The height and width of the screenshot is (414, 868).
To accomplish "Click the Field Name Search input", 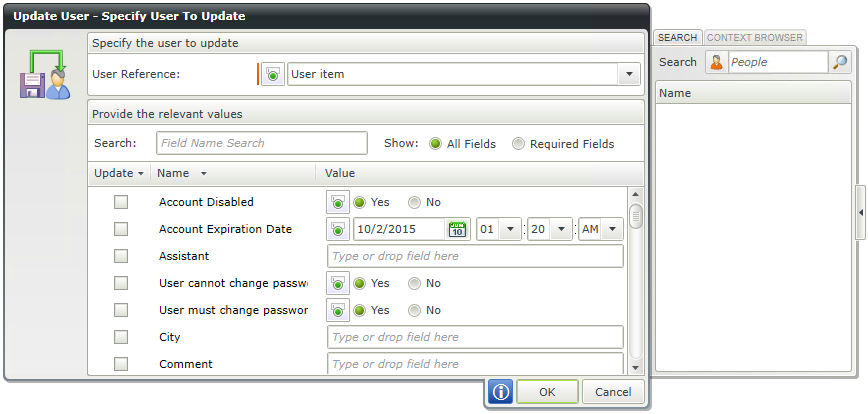I will click(262, 143).
